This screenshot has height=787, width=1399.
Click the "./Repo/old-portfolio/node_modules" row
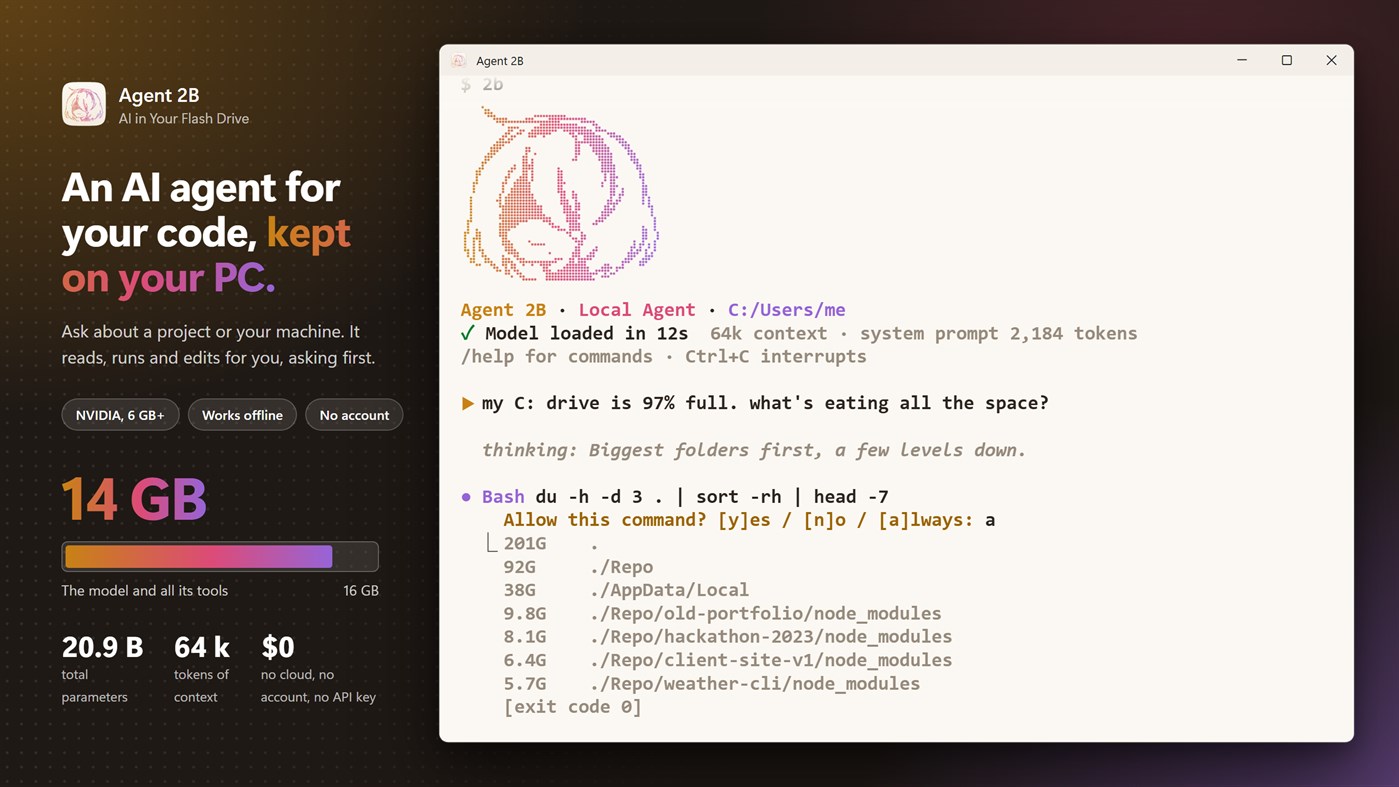coord(722,613)
